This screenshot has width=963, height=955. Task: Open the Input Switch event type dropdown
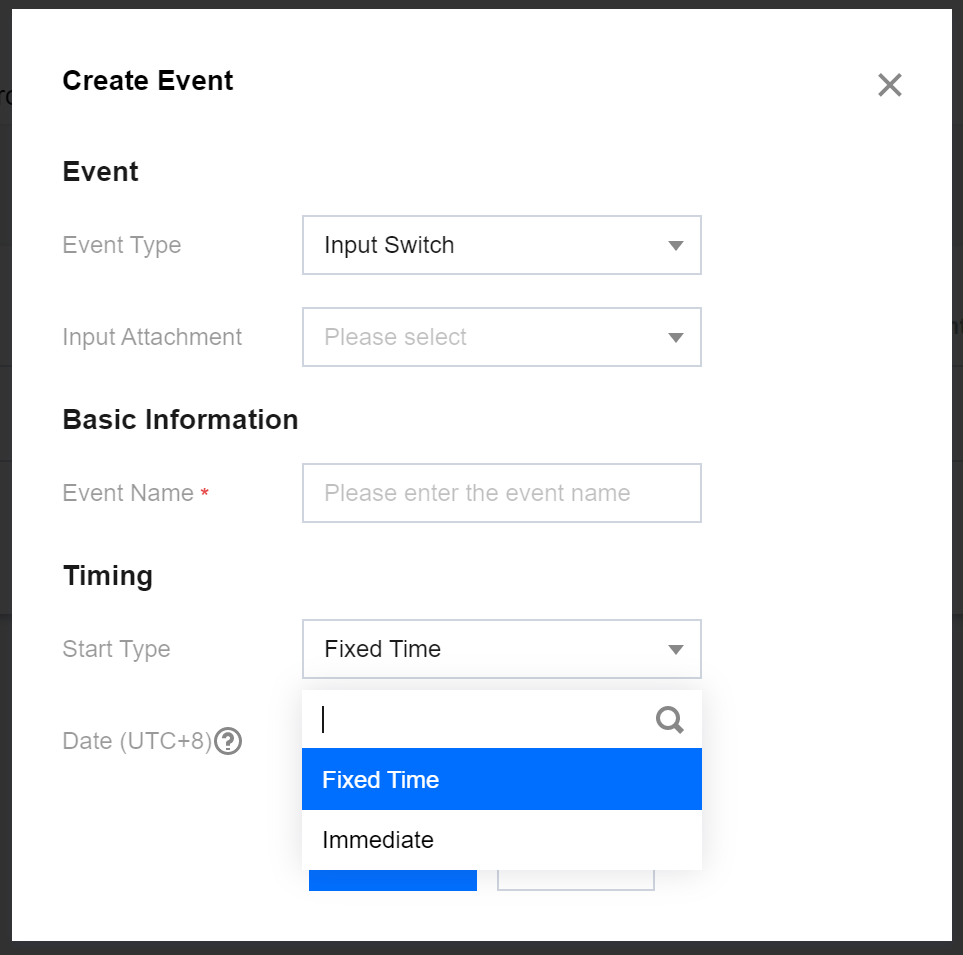(x=500, y=245)
